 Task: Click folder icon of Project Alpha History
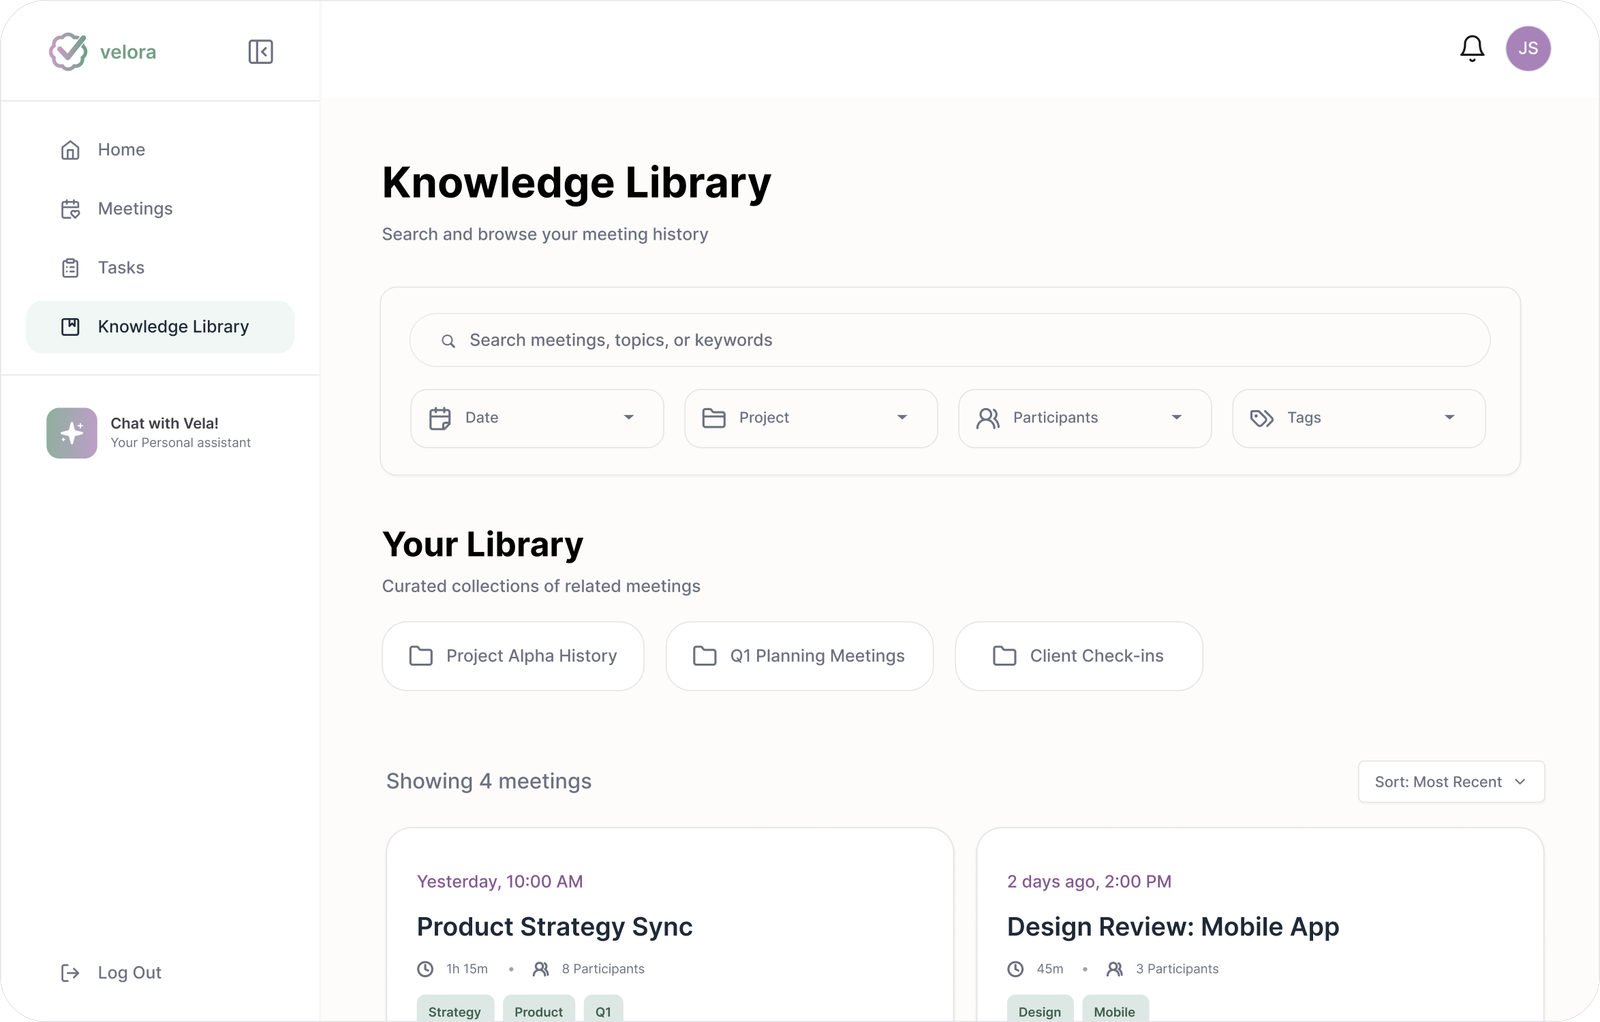(421, 656)
